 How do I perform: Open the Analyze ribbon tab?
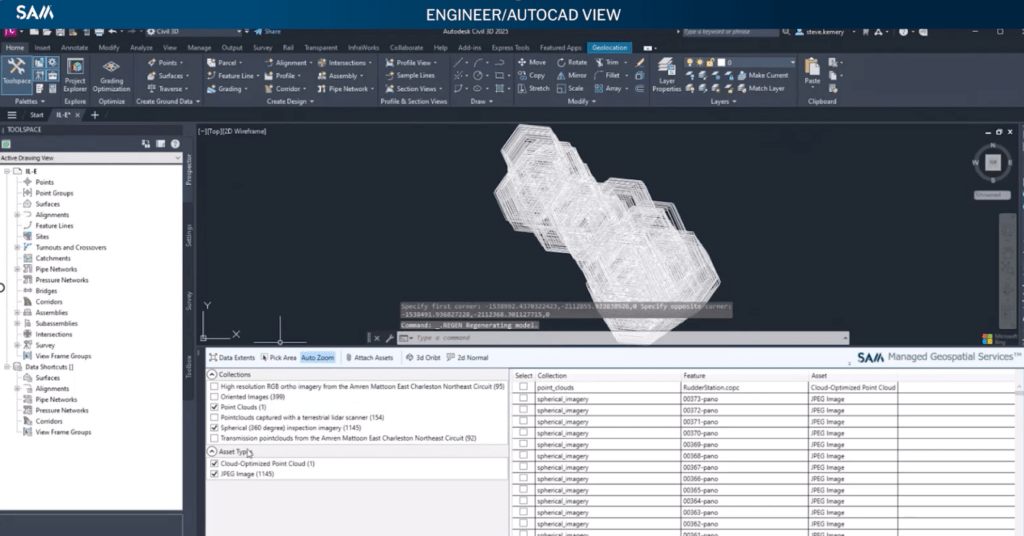click(x=141, y=48)
